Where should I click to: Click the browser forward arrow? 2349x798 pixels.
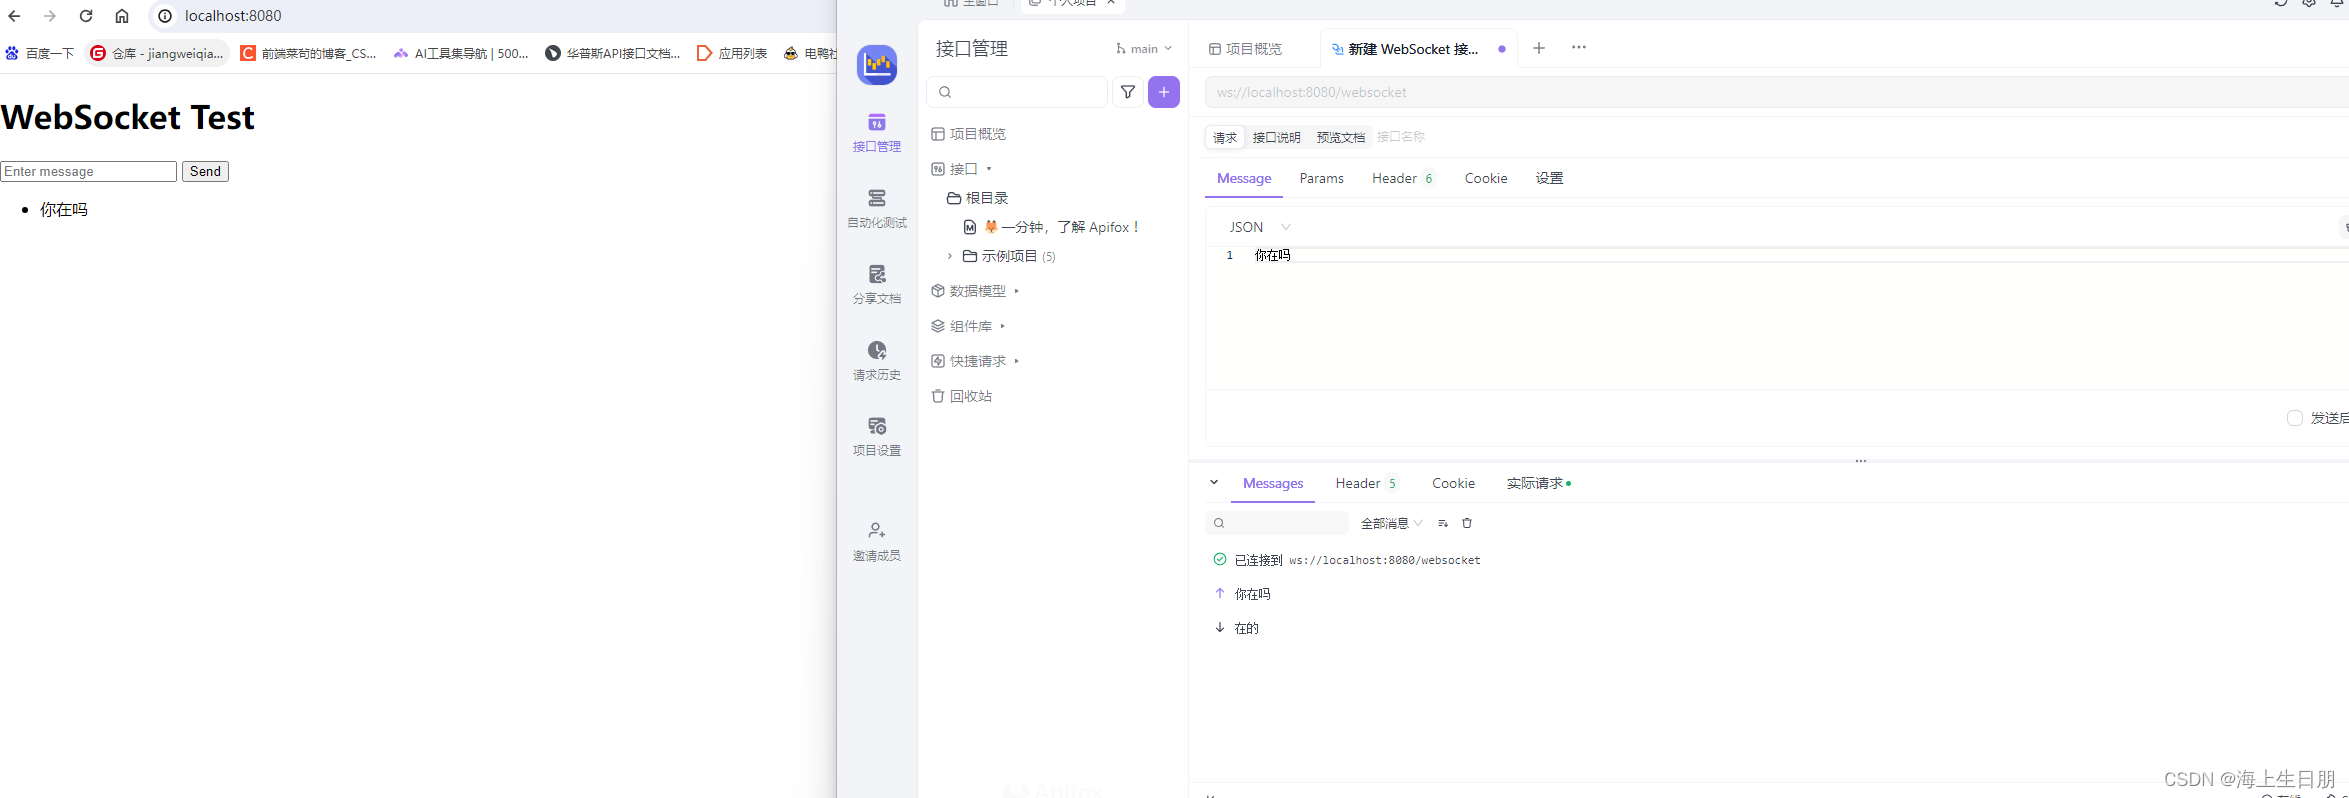[50, 16]
